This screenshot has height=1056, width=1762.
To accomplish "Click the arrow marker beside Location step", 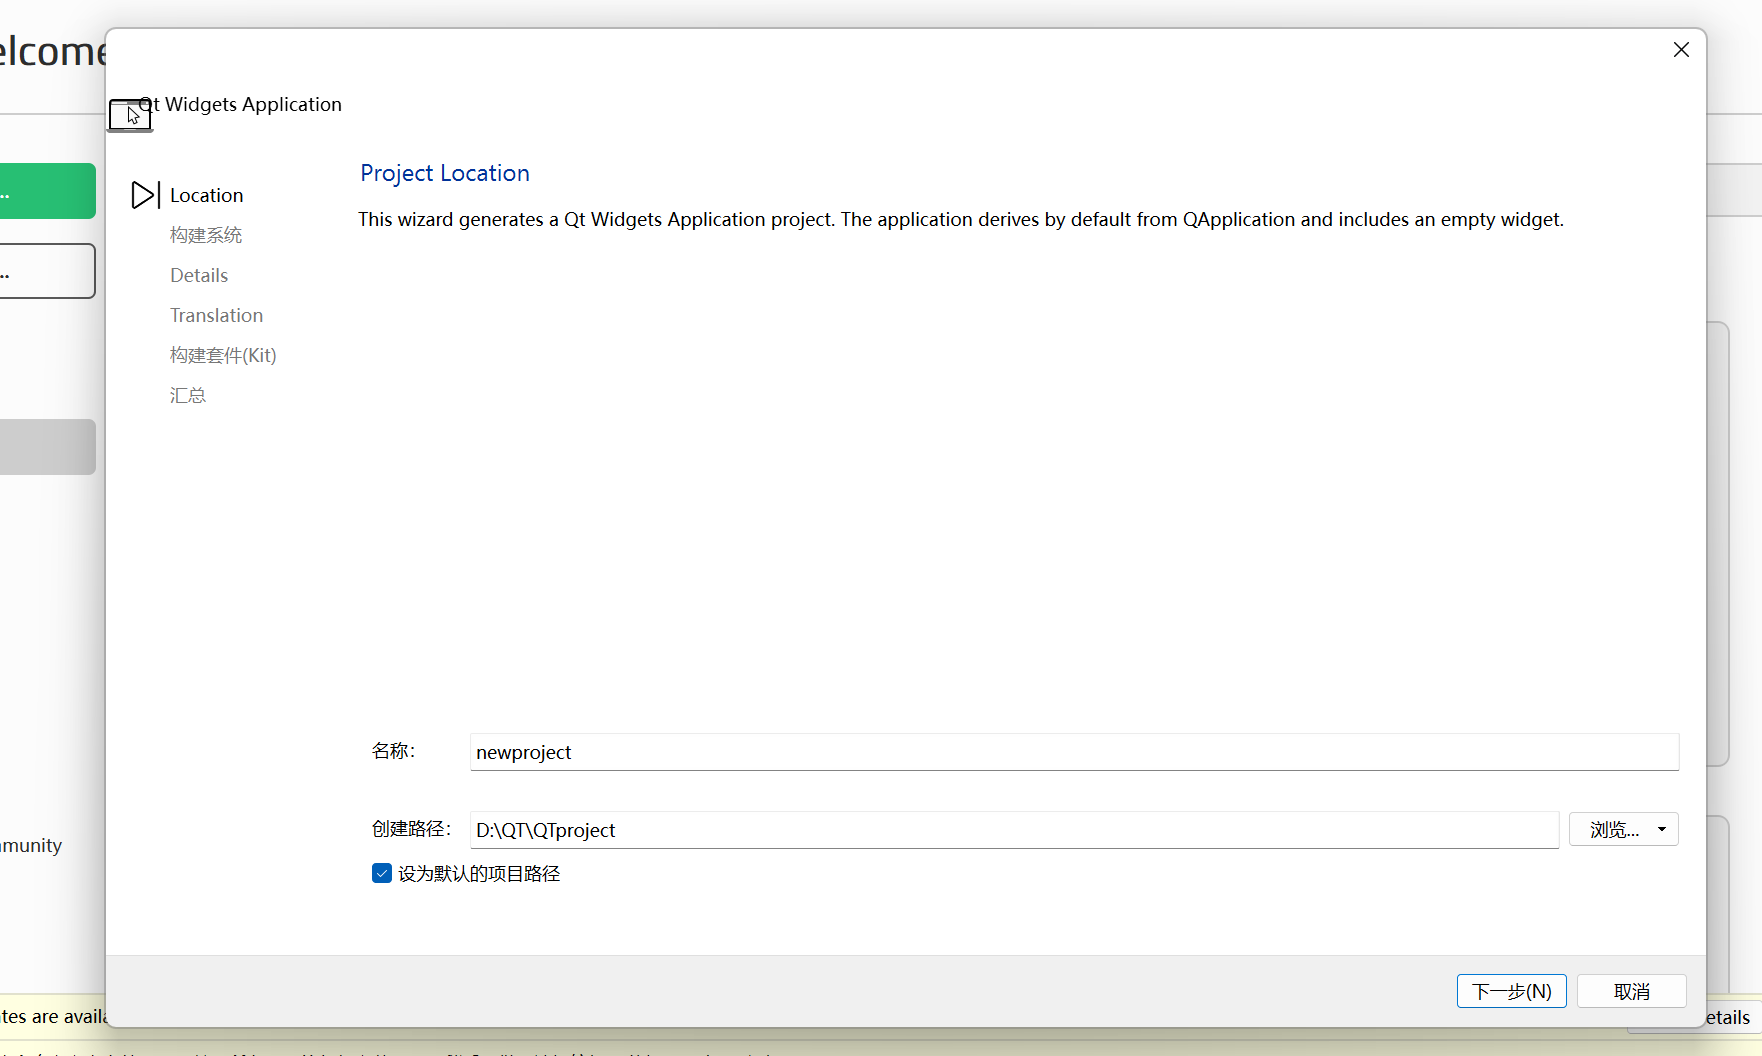I will [x=145, y=195].
